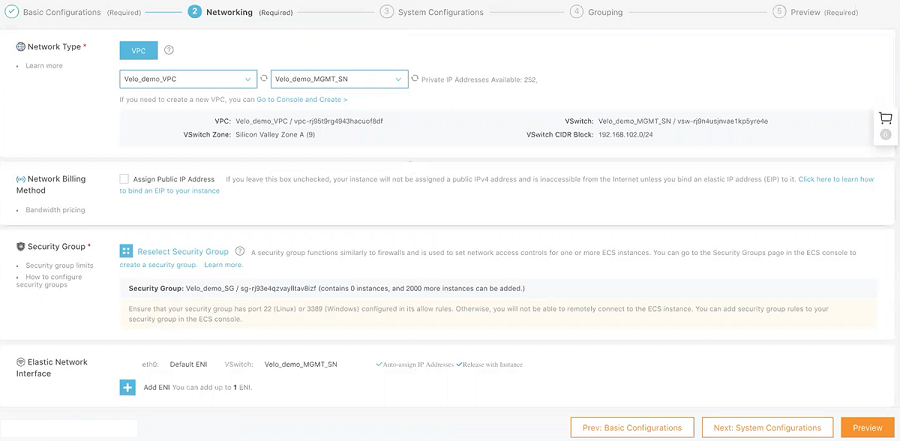900x441 pixels.
Task: Refresh the VSwitch list
Action: click(415, 79)
